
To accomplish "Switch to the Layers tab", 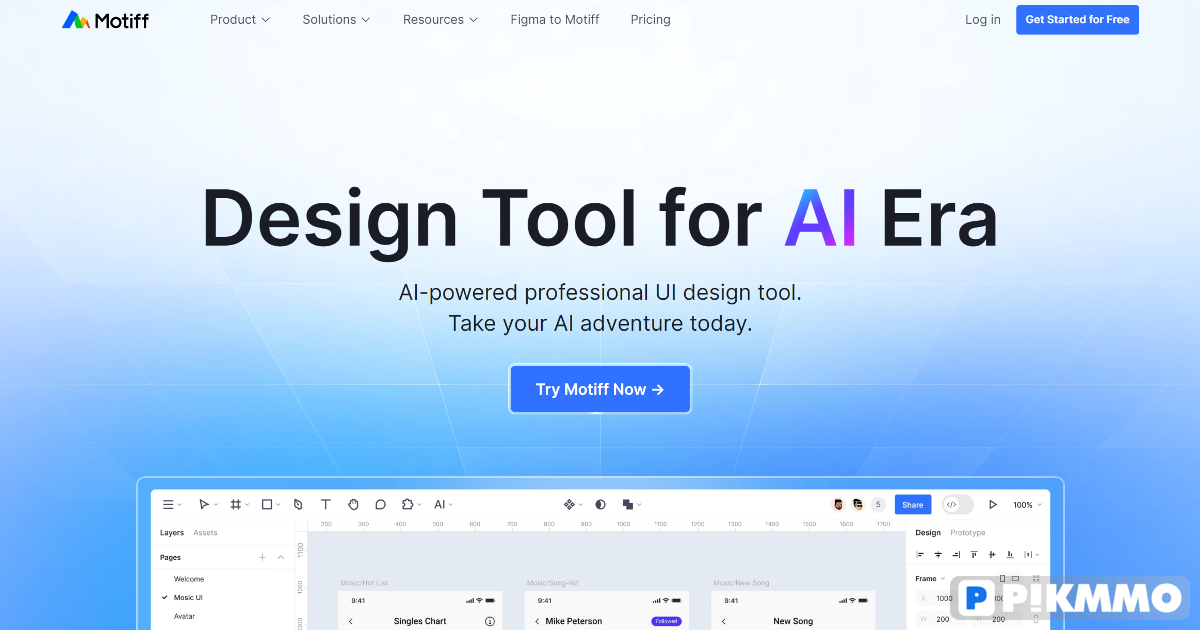I will click(x=172, y=533).
